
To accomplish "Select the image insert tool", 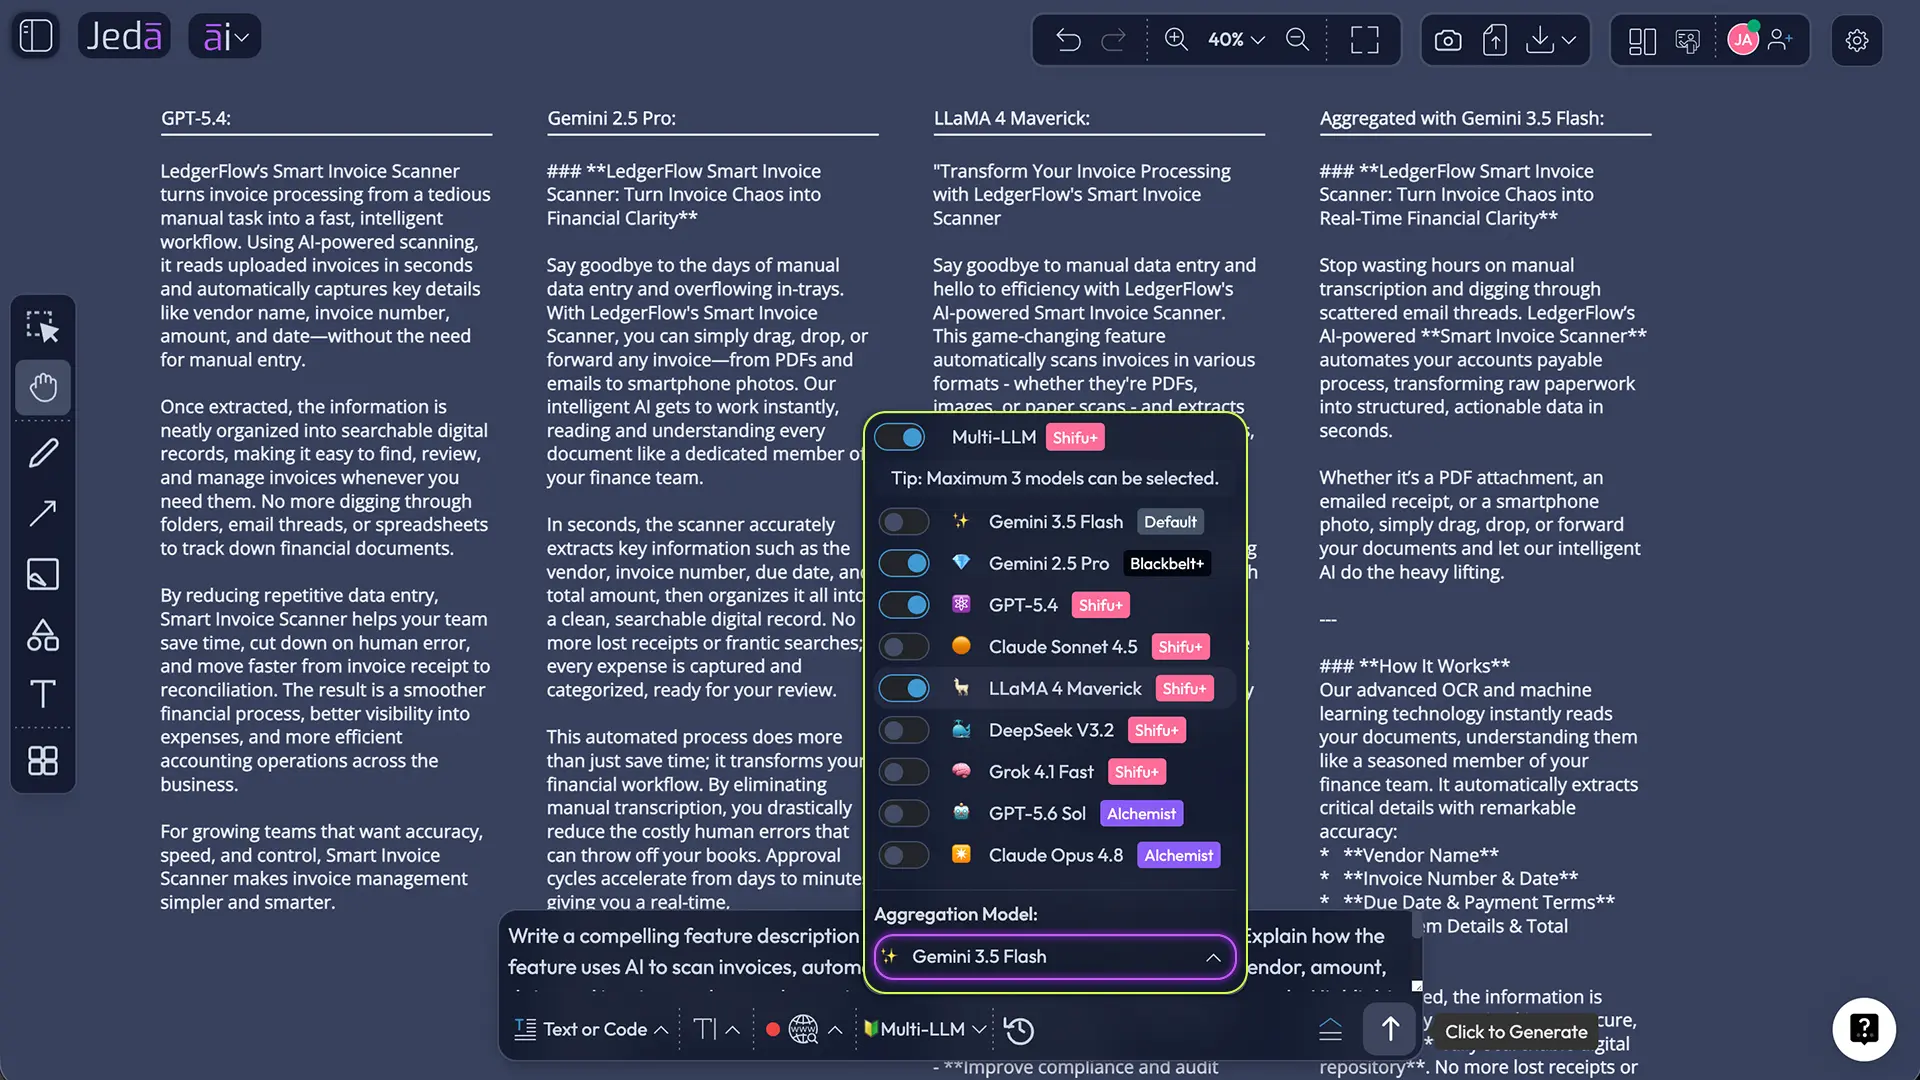I will point(43,574).
